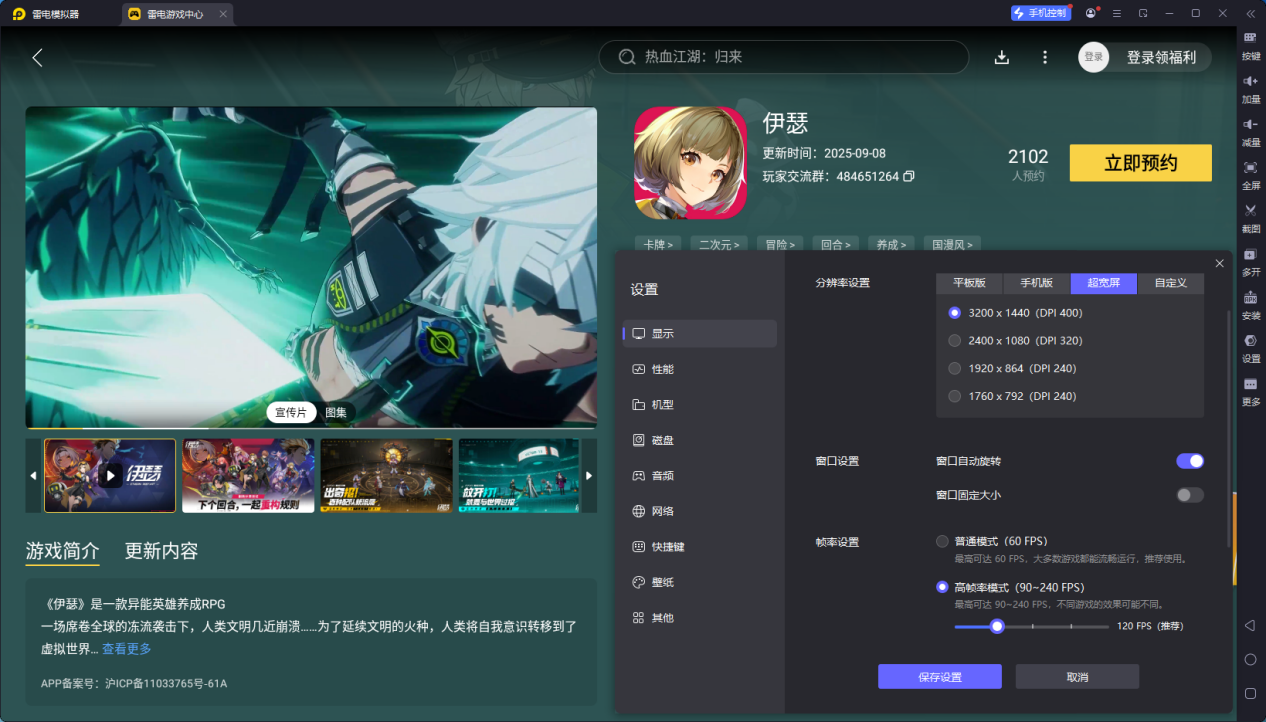
Task: Select the 性能 settings category
Action: tap(700, 369)
